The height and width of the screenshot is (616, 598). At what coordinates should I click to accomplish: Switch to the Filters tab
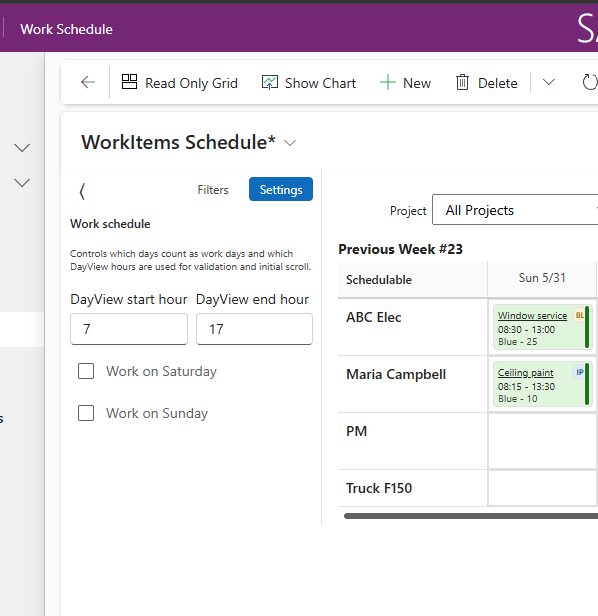click(x=213, y=190)
